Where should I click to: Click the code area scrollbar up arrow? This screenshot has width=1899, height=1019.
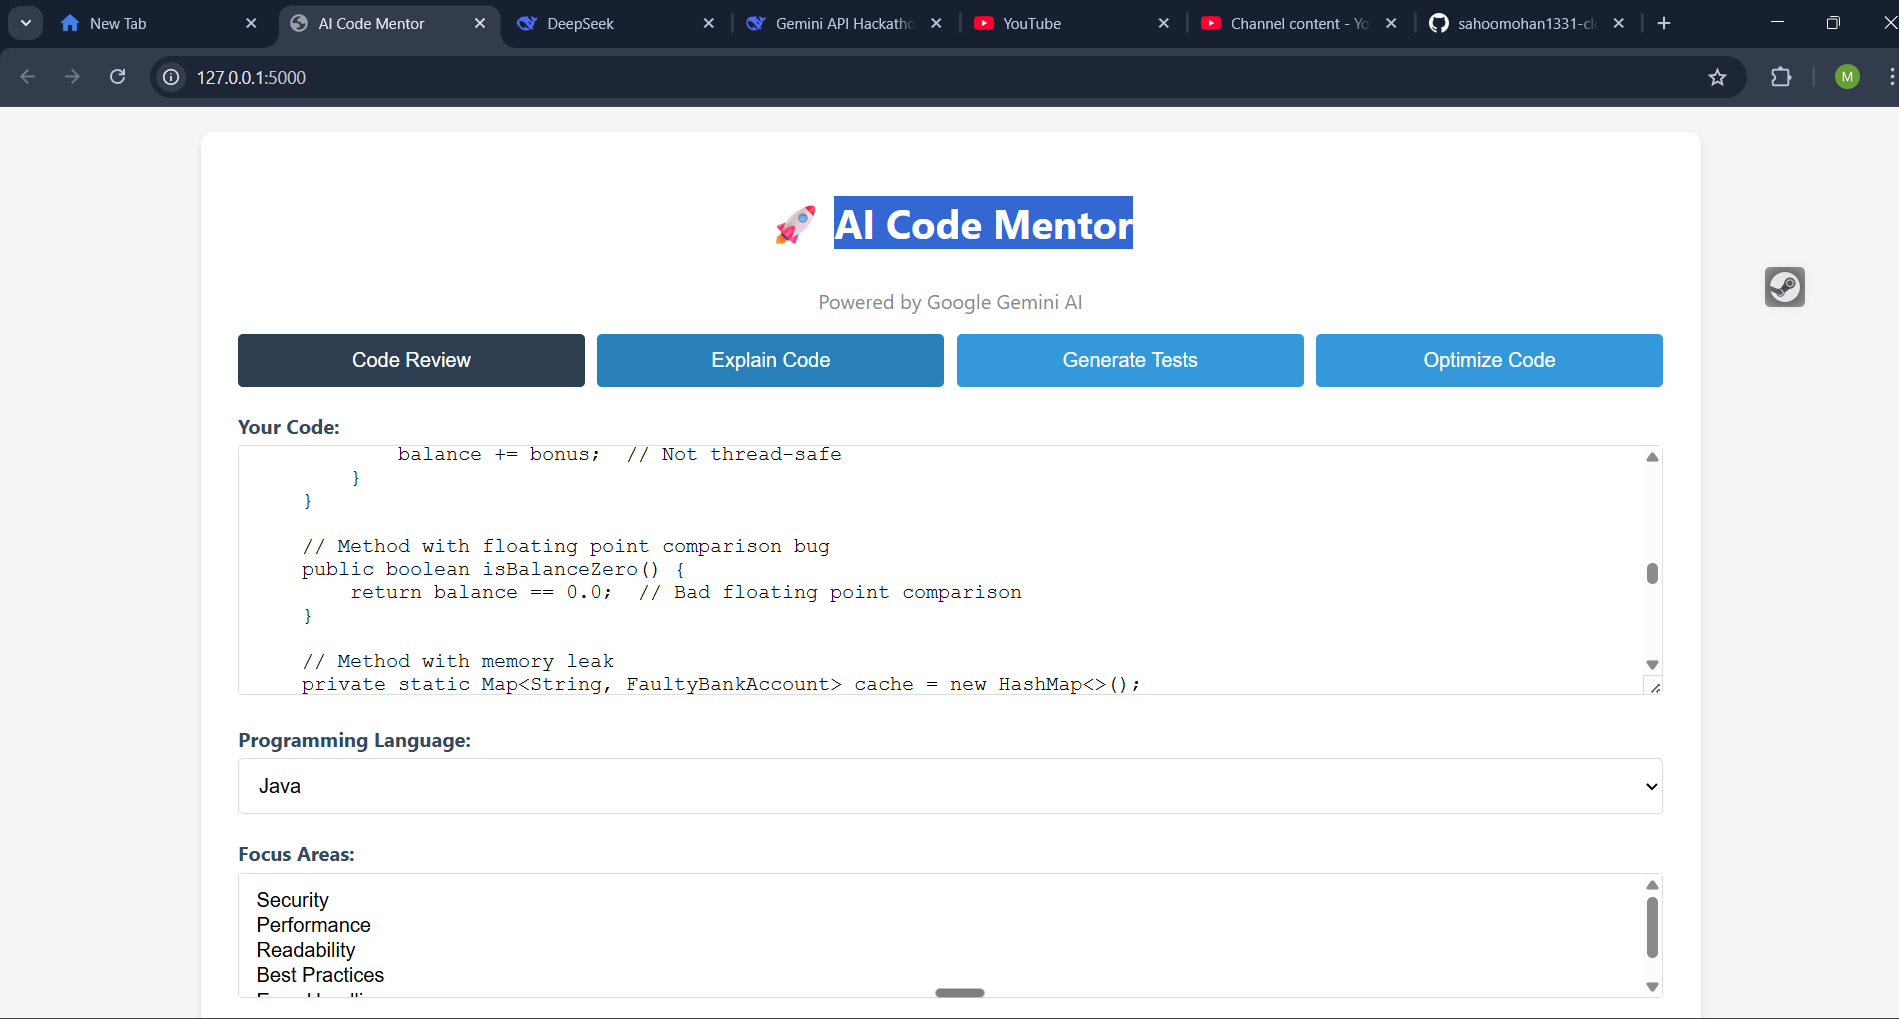tap(1652, 457)
